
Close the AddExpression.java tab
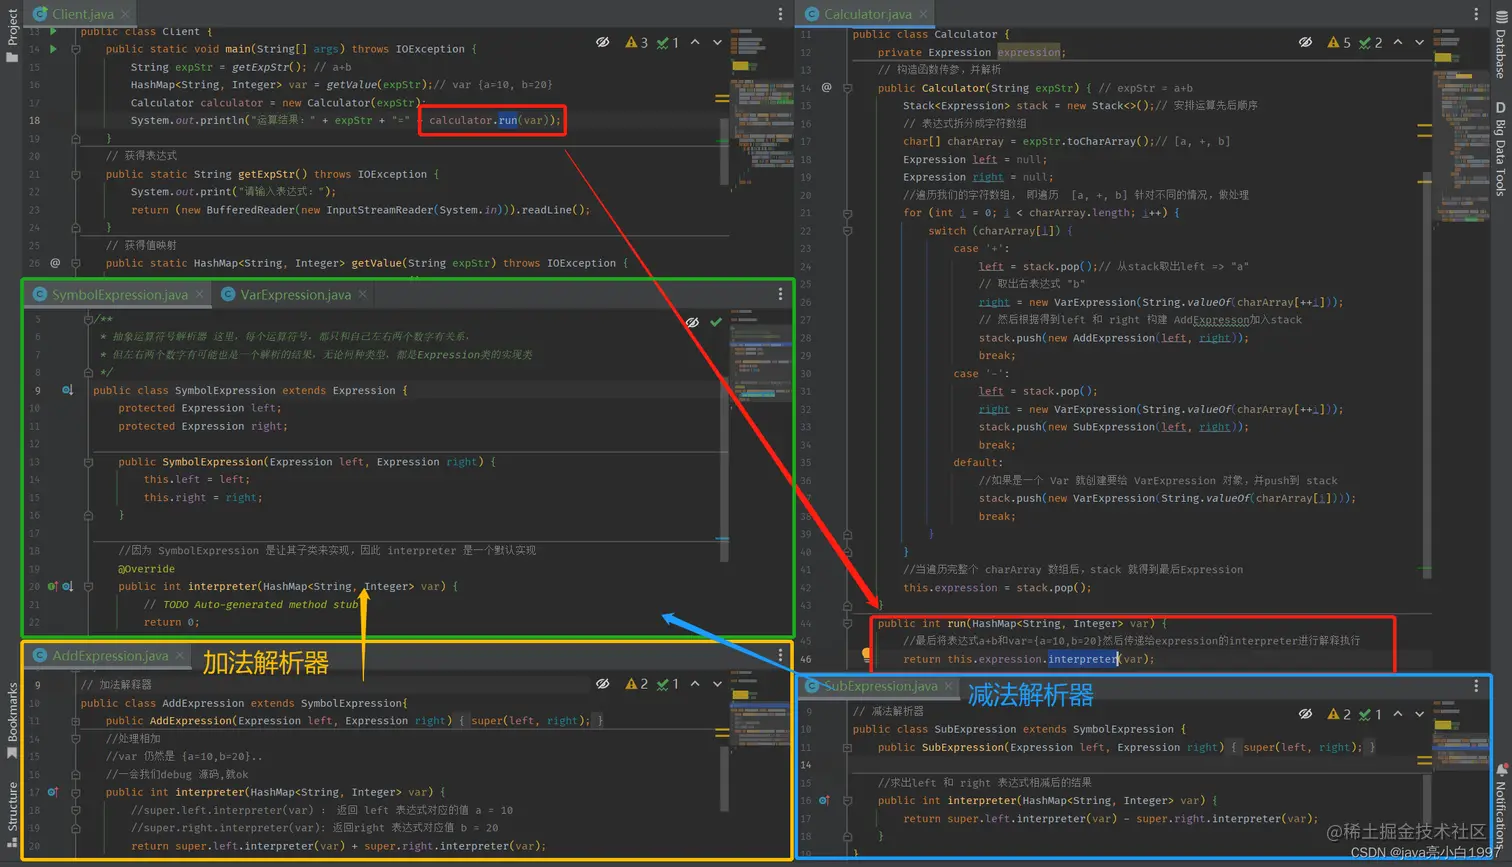[x=179, y=656]
